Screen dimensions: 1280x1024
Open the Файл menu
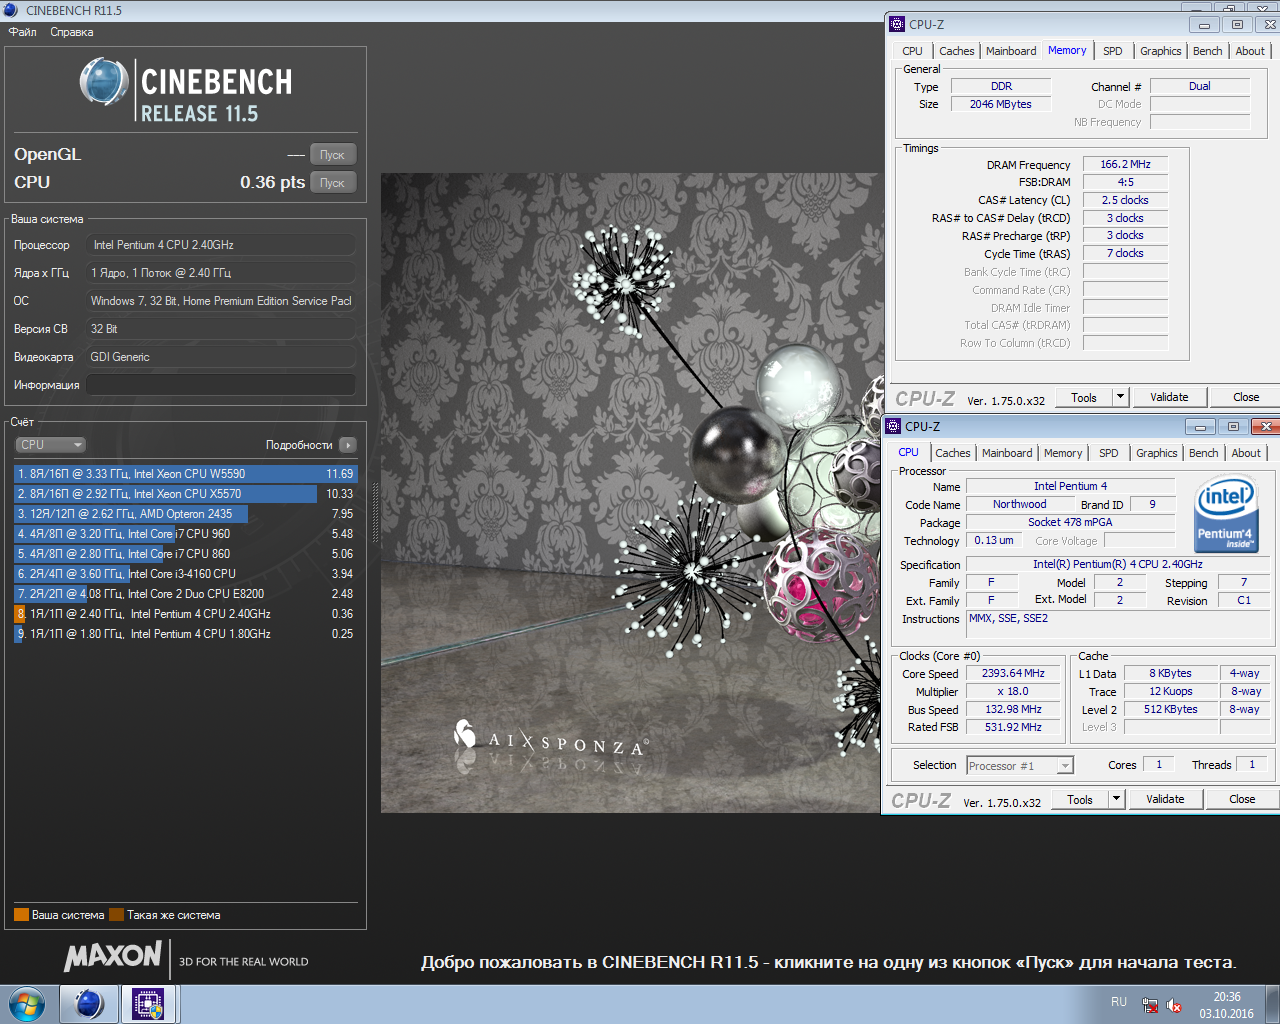click(23, 32)
